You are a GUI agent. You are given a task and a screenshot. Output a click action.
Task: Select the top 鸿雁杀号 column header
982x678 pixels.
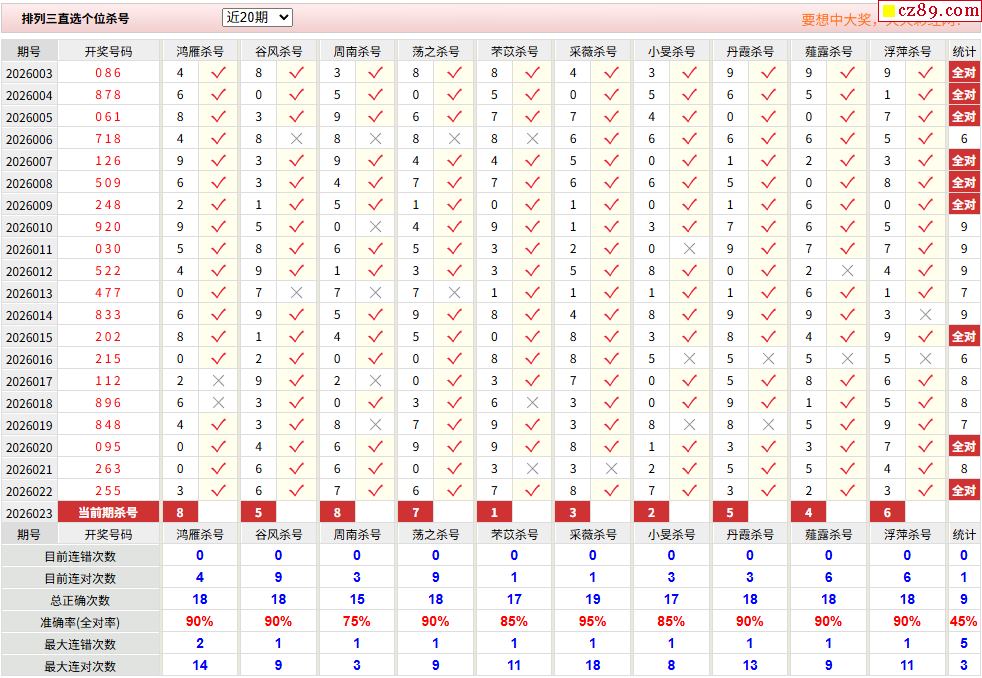(x=200, y=51)
